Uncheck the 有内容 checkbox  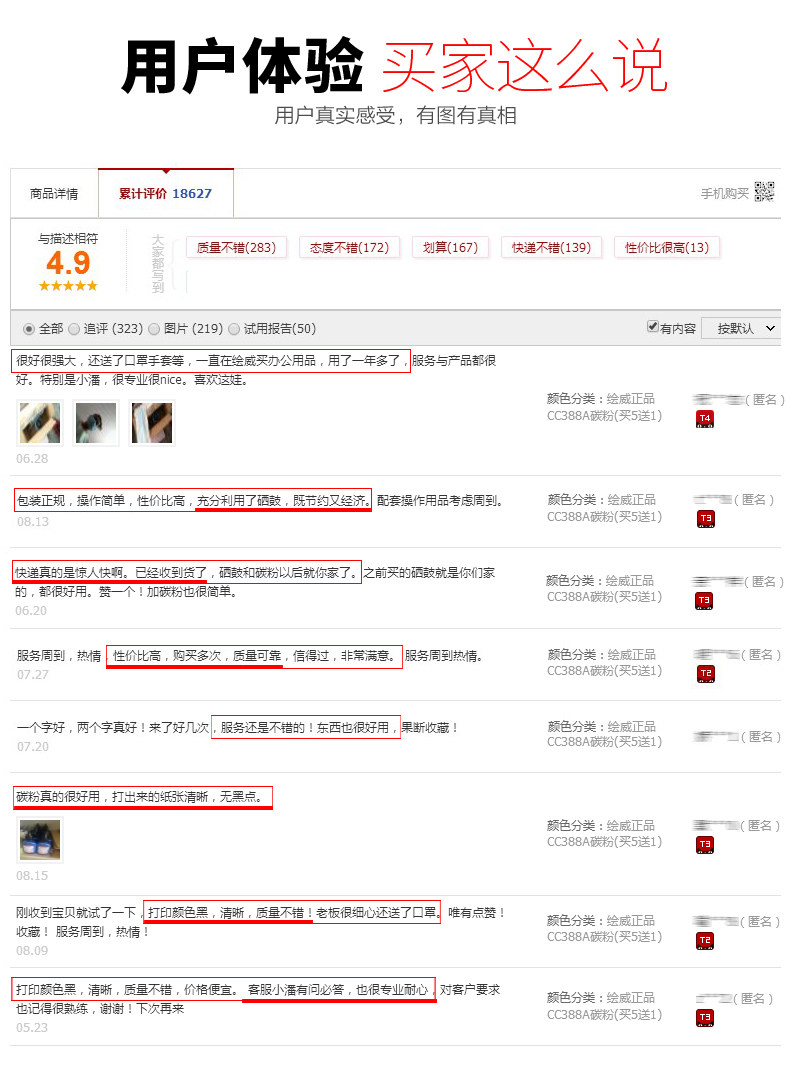pos(653,326)
